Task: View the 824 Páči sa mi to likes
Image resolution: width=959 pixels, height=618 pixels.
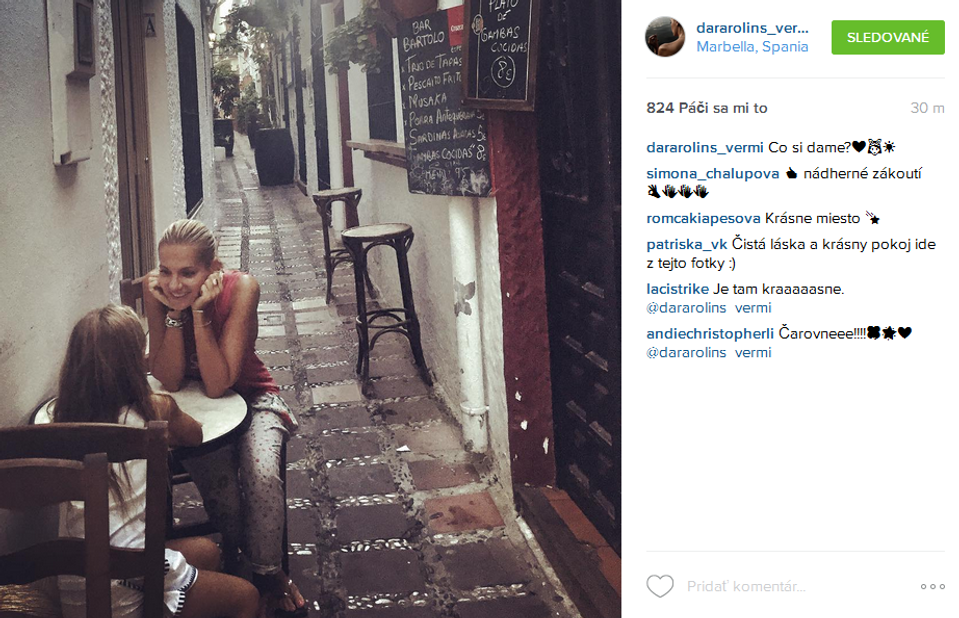Action: (706, 108)
